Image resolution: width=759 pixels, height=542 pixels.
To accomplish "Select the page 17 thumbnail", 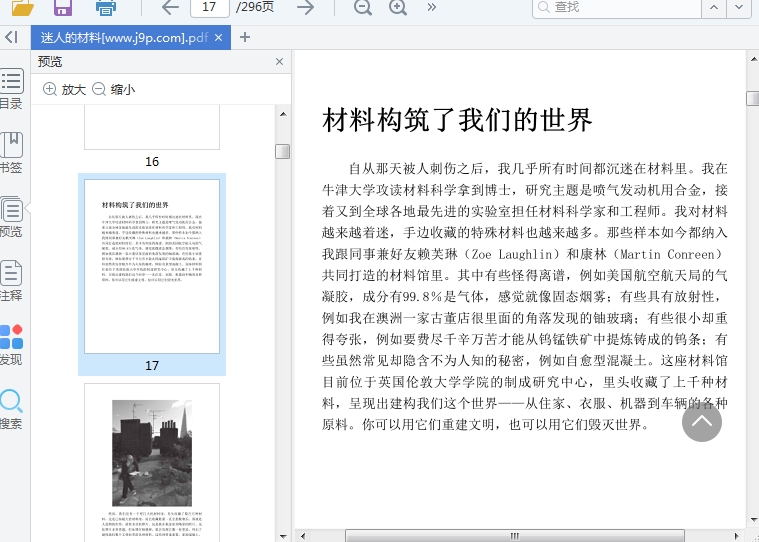I will pyautogui.click(x=152, y=267).
